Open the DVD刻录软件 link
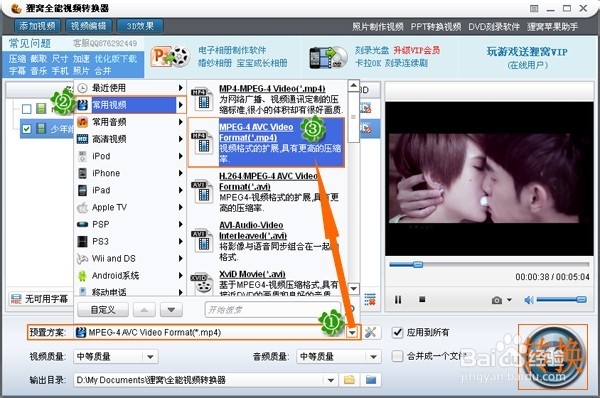The width and height of the screenshot is (600, 398). [494, 27]
